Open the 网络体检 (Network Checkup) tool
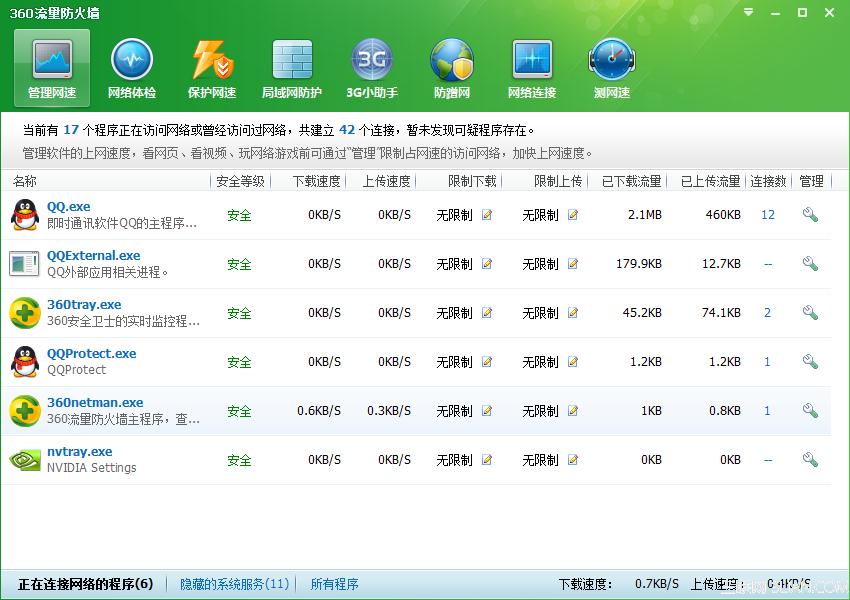The height and width of the screenshot is (600, 850). pos(132,67)
